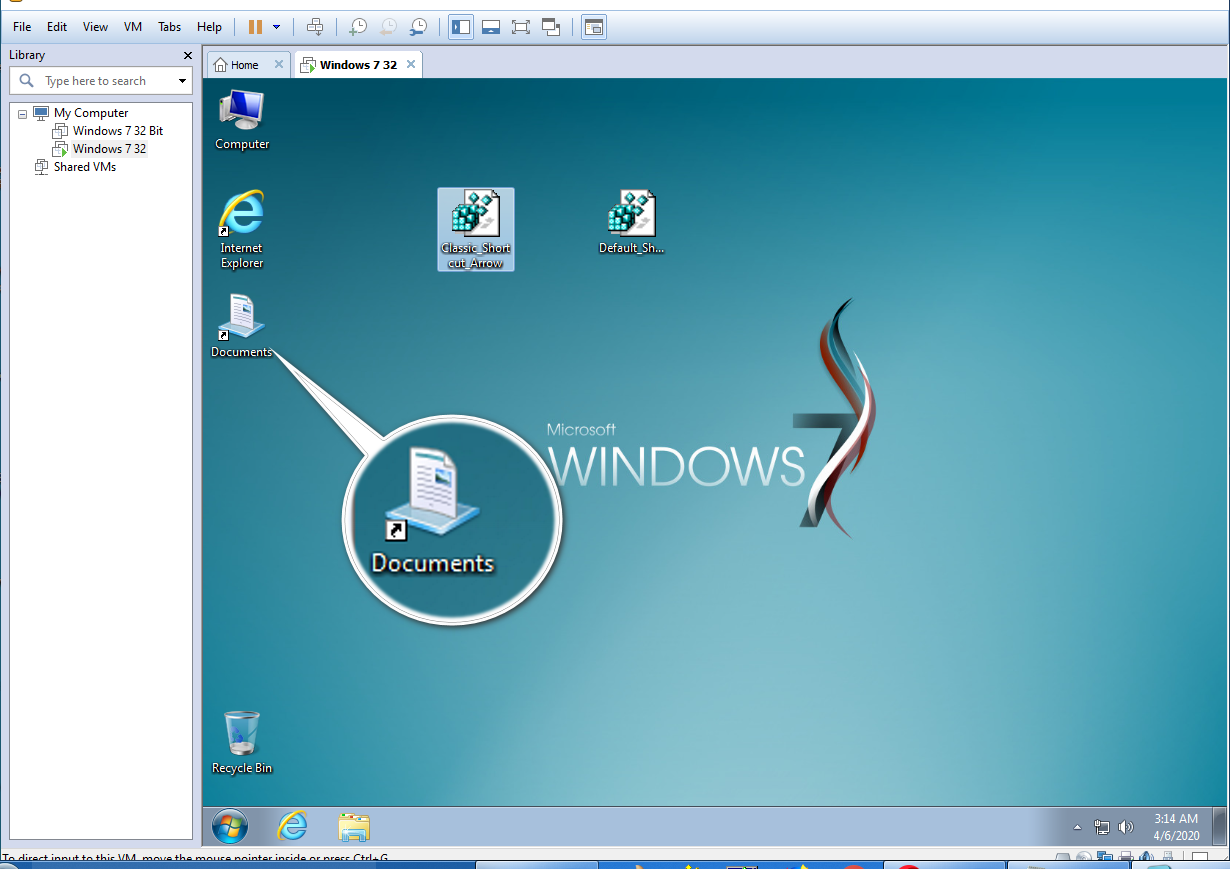Click the revert to snapshot icon

coord(387,27)
